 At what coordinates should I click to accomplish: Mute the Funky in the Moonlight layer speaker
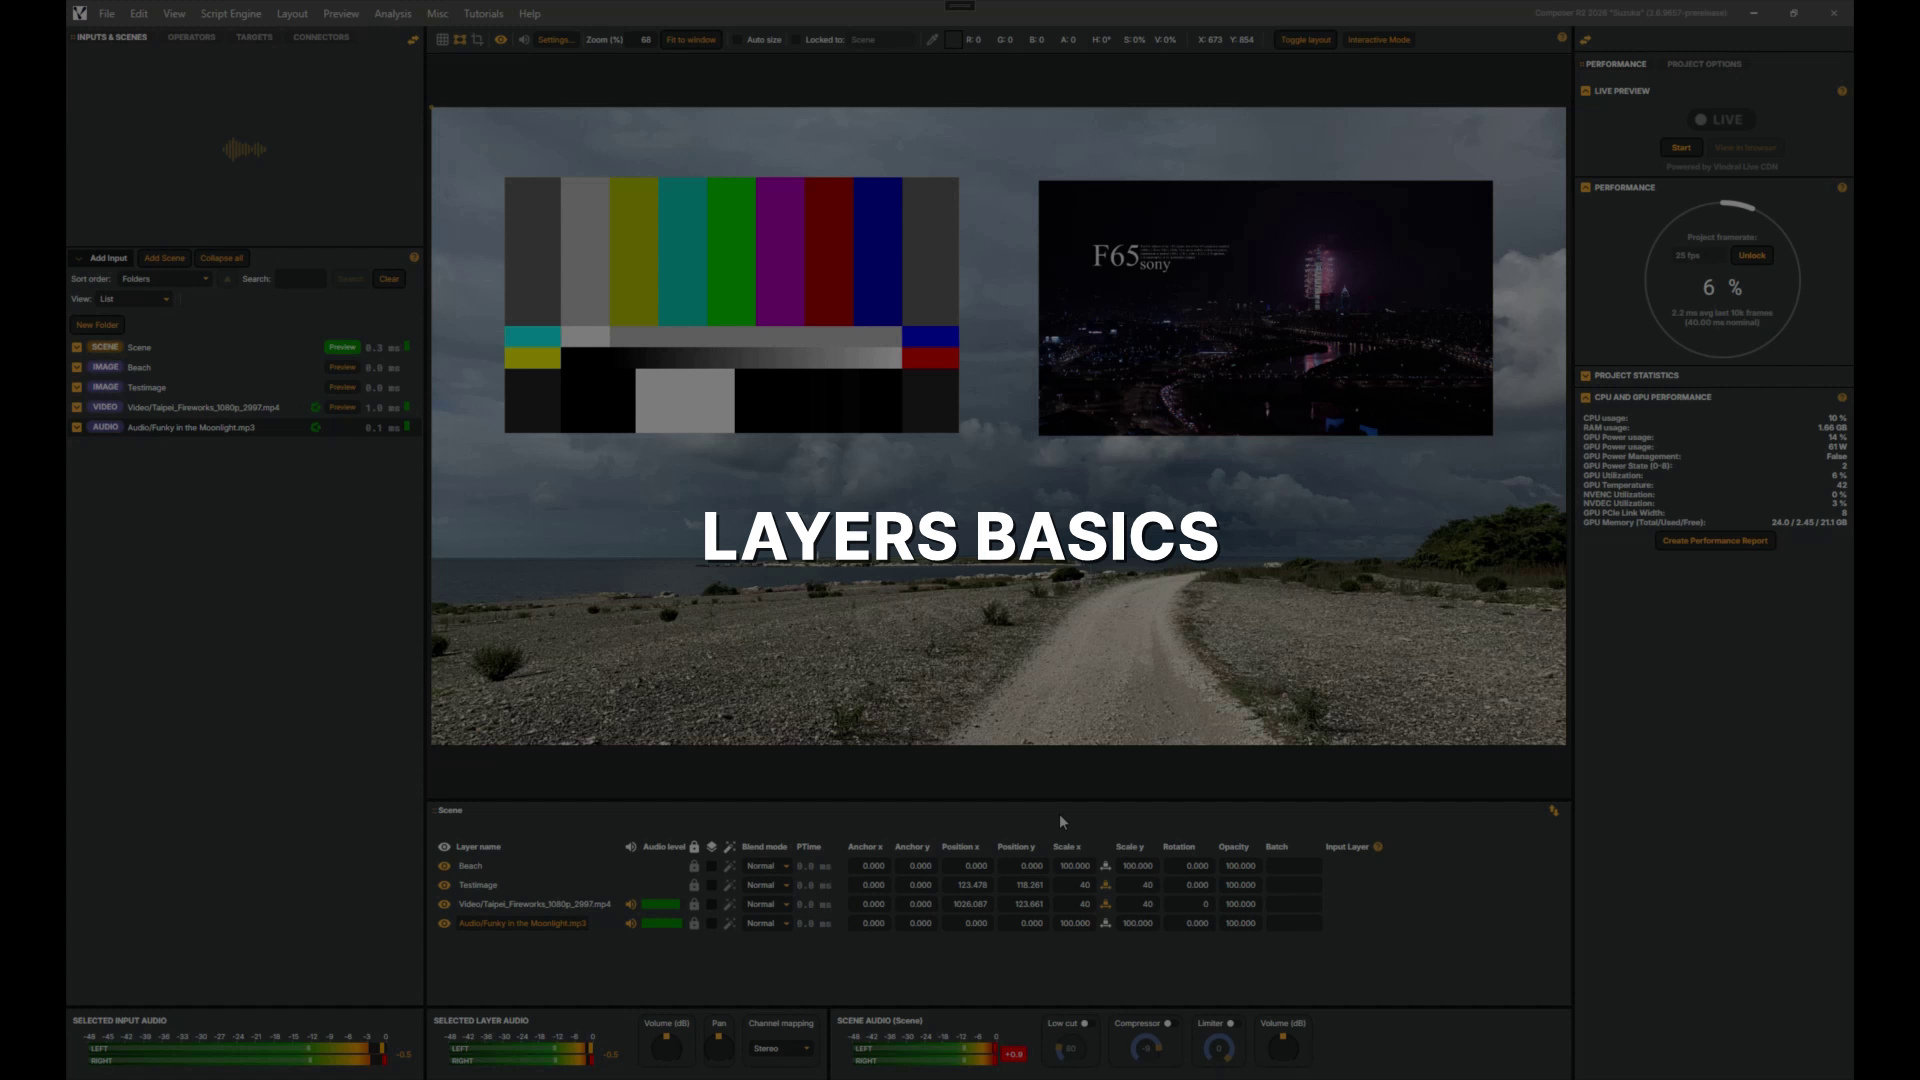click(630, 923)
